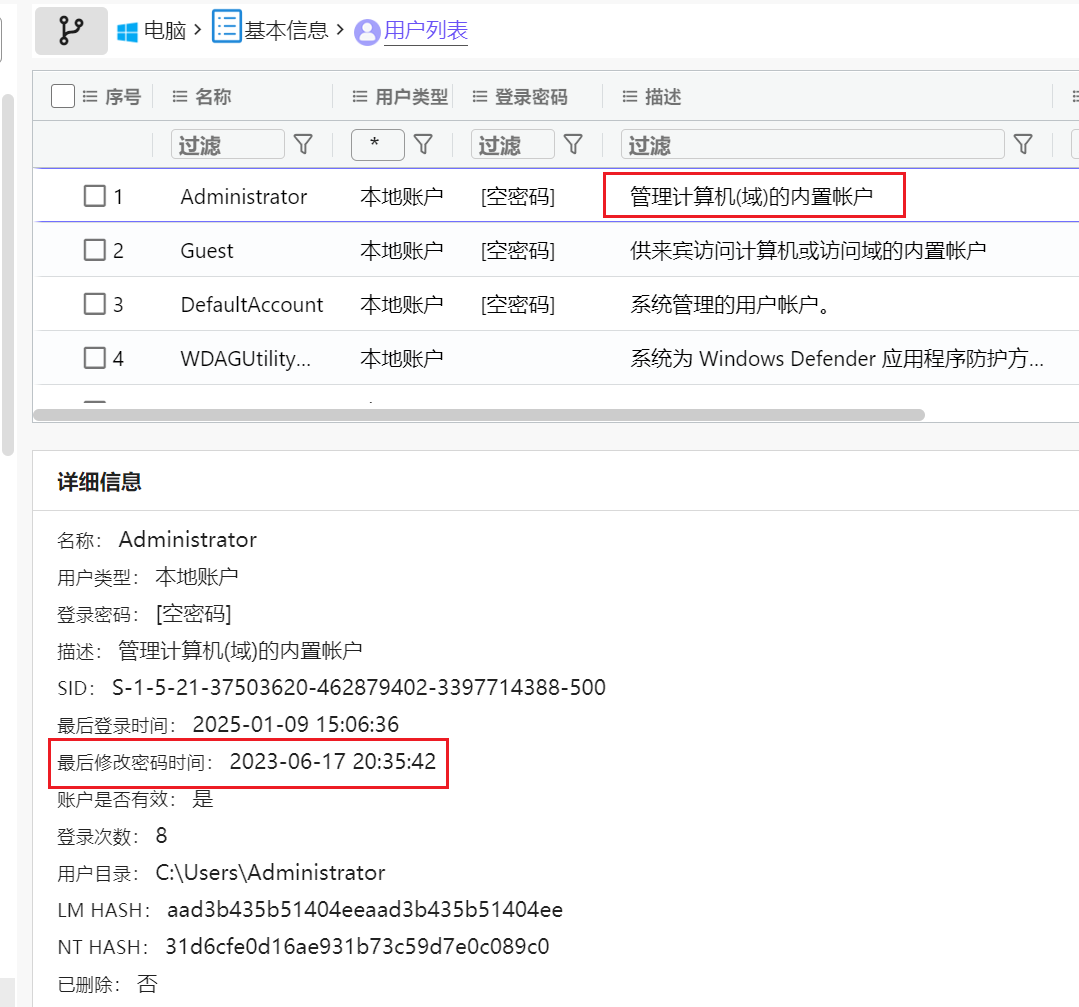Click filter funnel icon for 名称 column
Image resolution: width=1079 pixels, height=1007 pixels.
pos(303,145)
